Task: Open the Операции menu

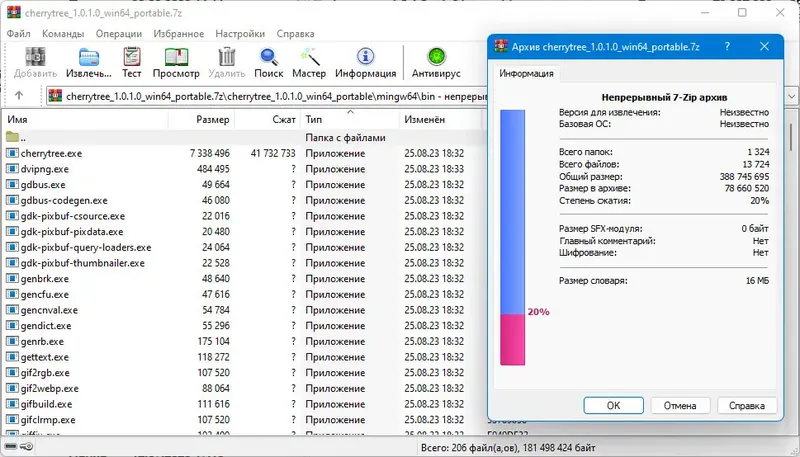Action: 119,34
